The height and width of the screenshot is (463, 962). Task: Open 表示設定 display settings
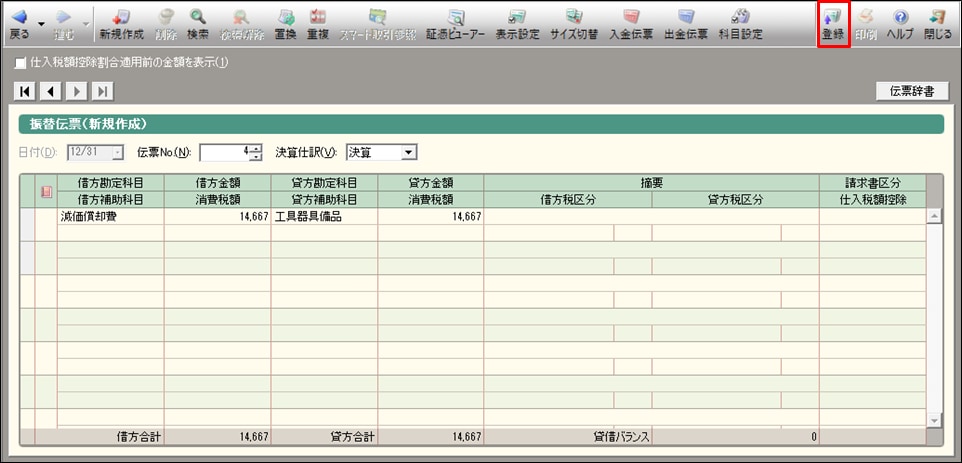(x=517, y=23)
